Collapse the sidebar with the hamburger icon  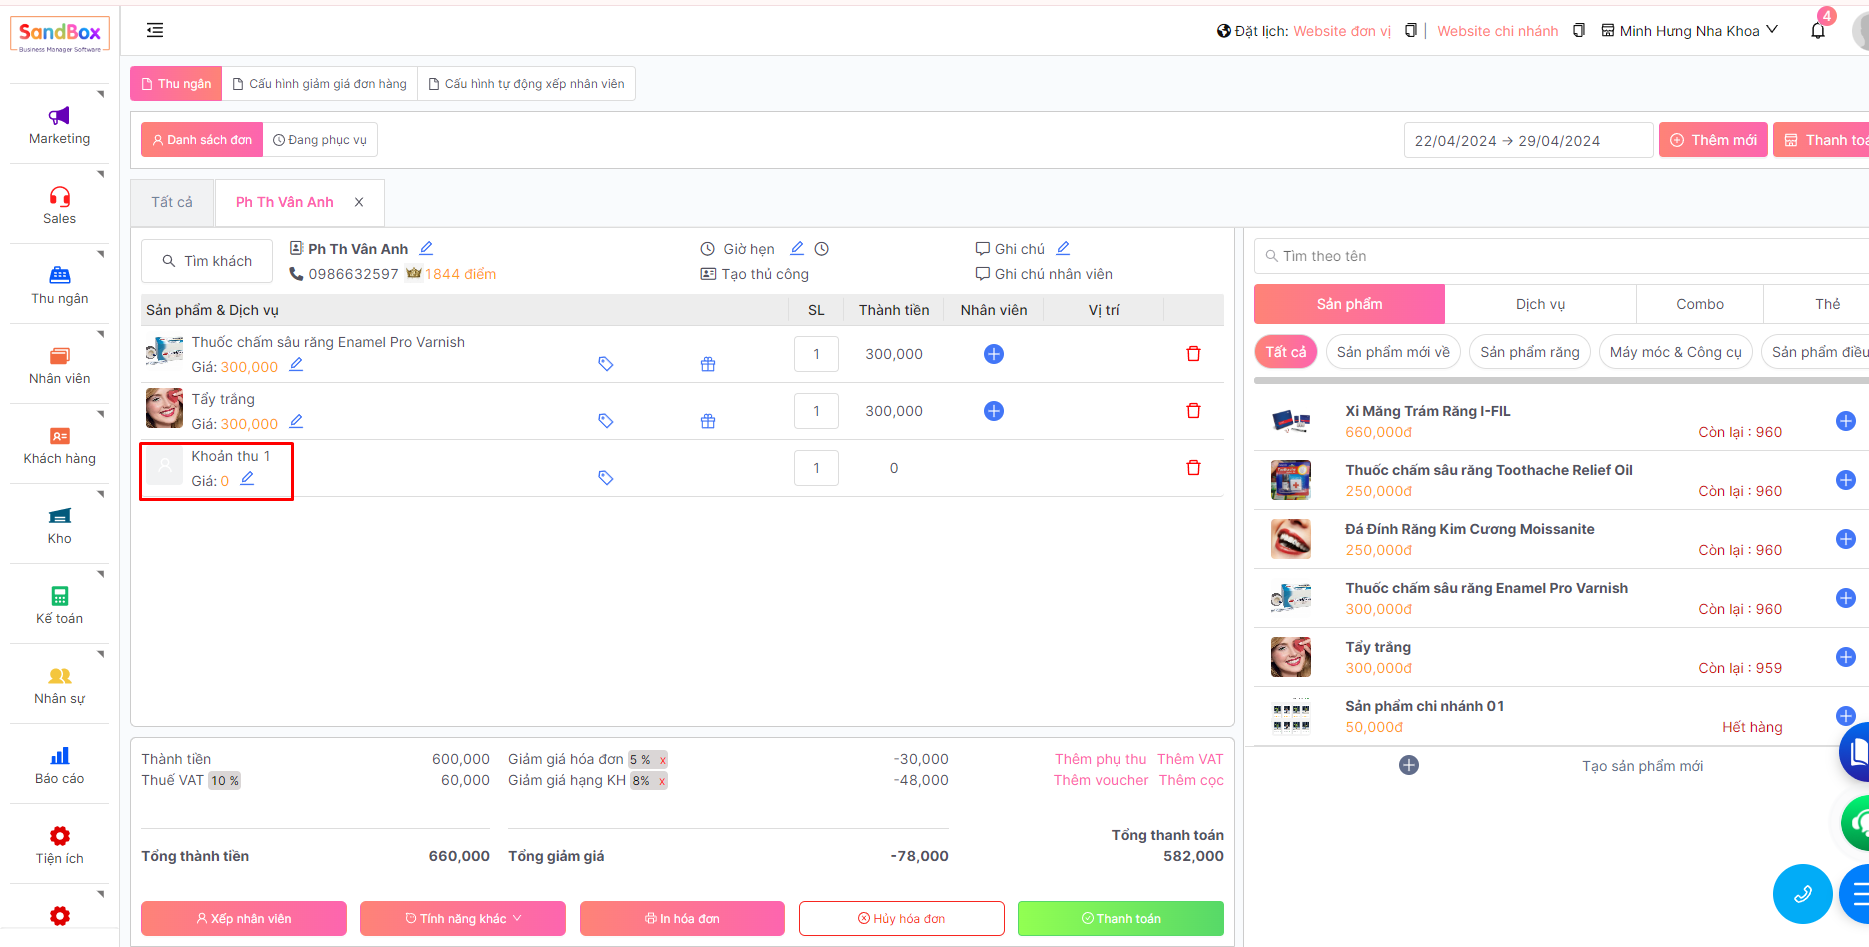click(x=155, y=31)
